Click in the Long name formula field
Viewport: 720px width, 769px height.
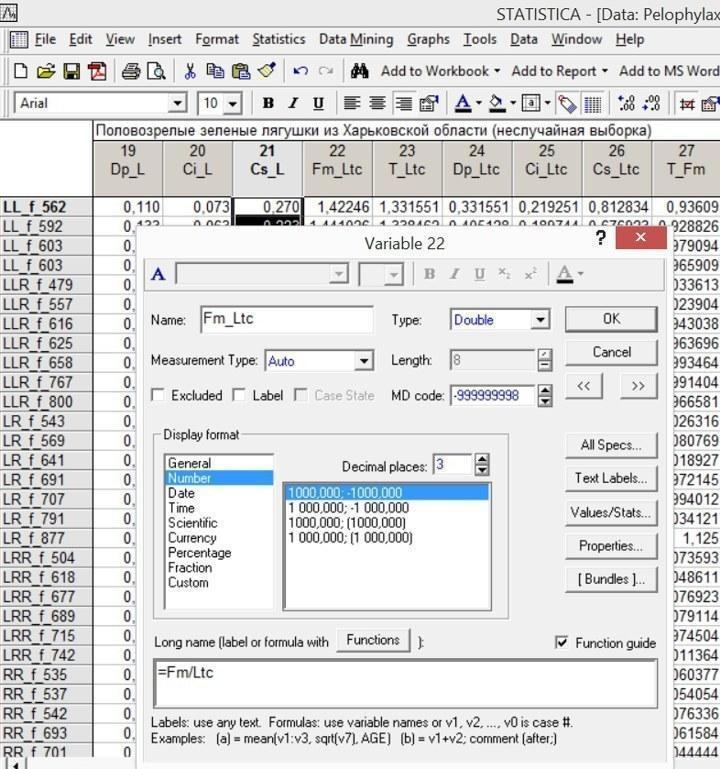point(405,683)
